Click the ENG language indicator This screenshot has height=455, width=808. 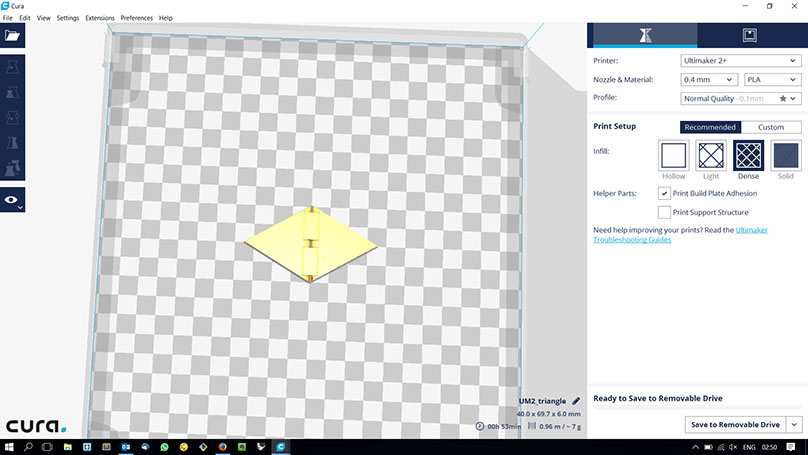pyautogui.click(x=749, y=447)
